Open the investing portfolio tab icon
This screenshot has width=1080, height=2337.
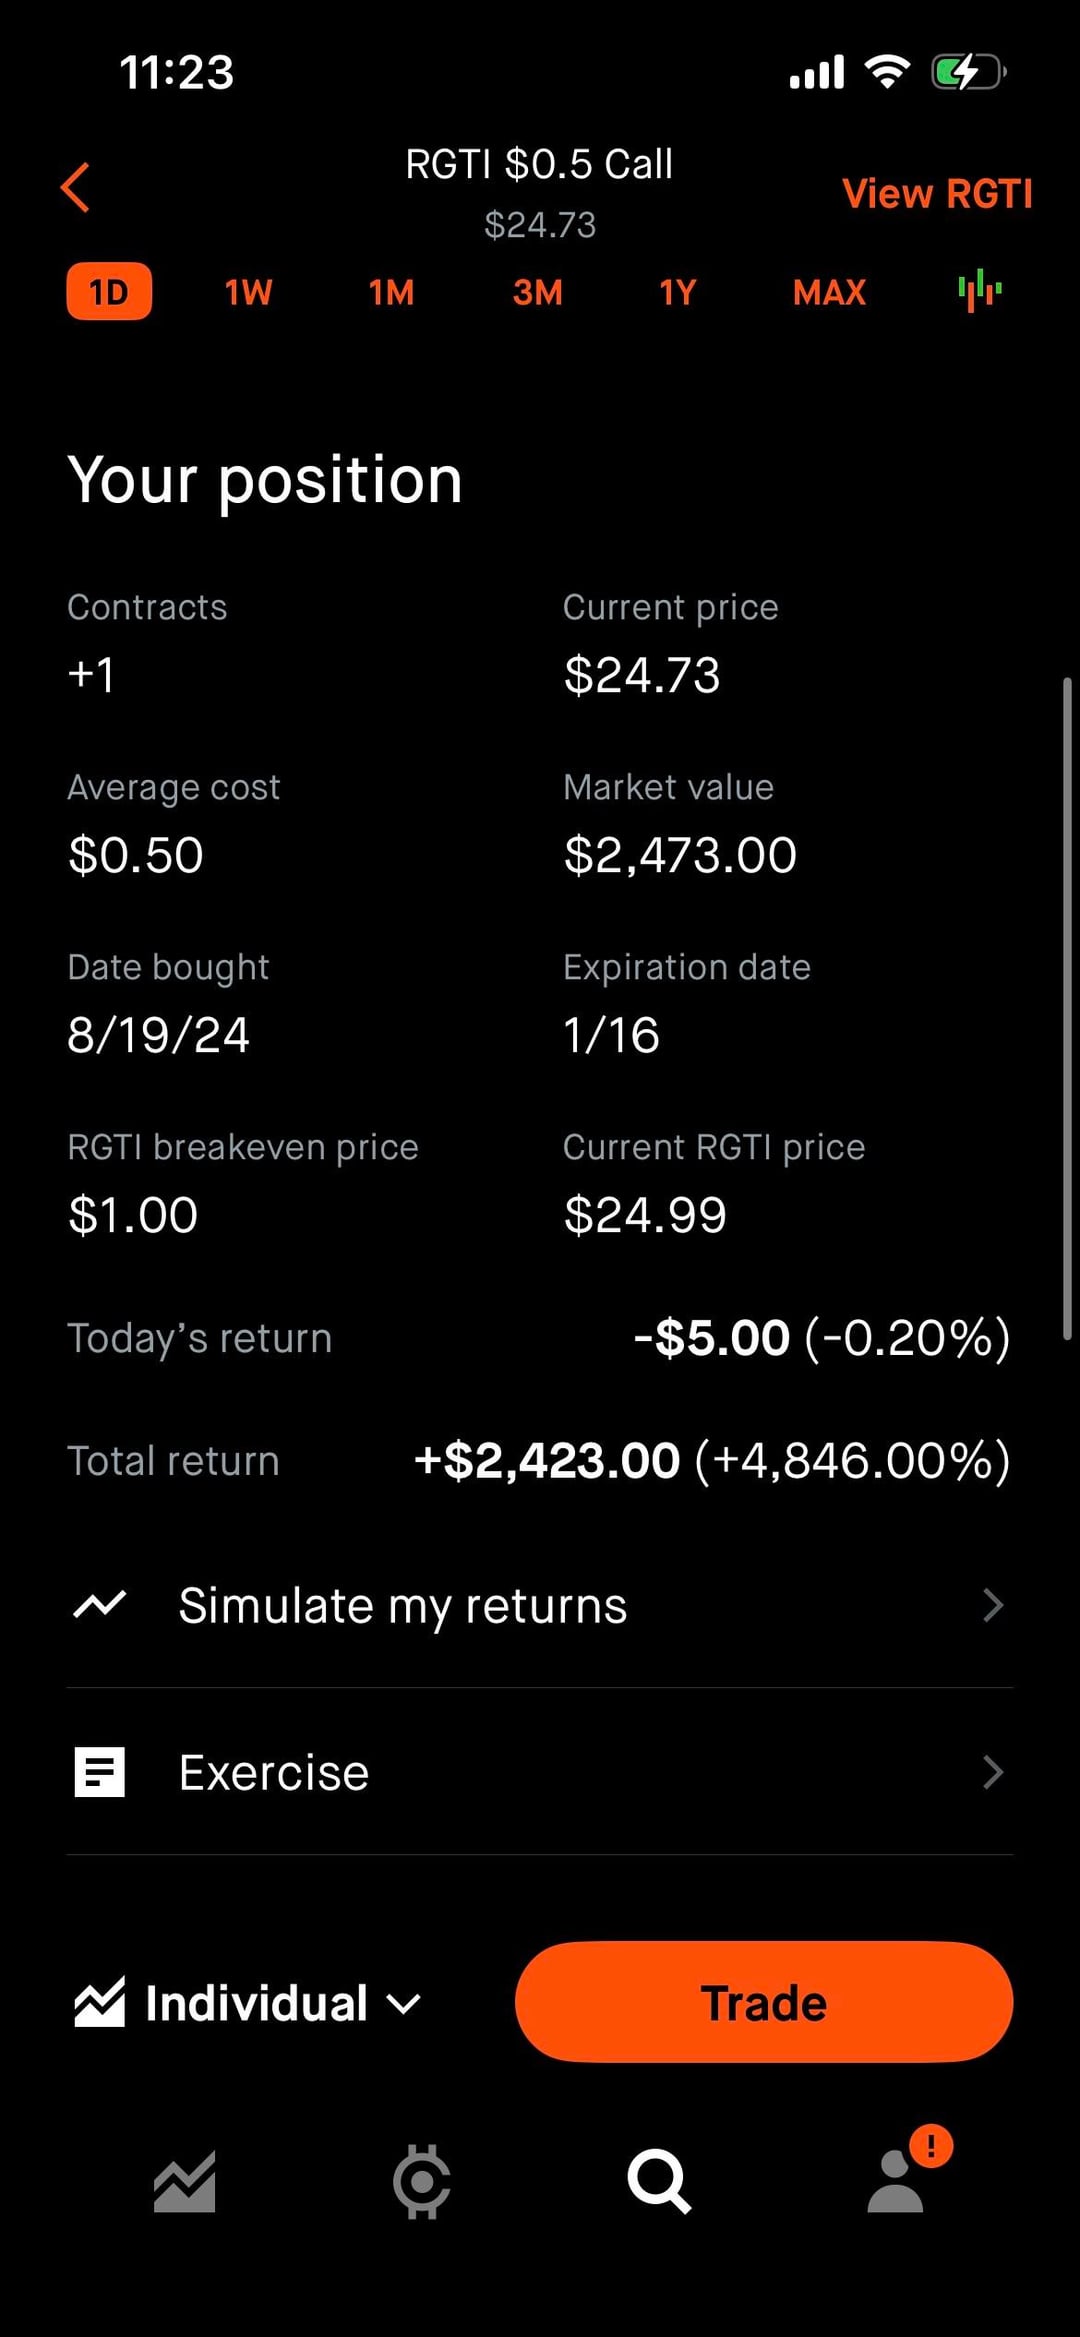click(185, 2182)
